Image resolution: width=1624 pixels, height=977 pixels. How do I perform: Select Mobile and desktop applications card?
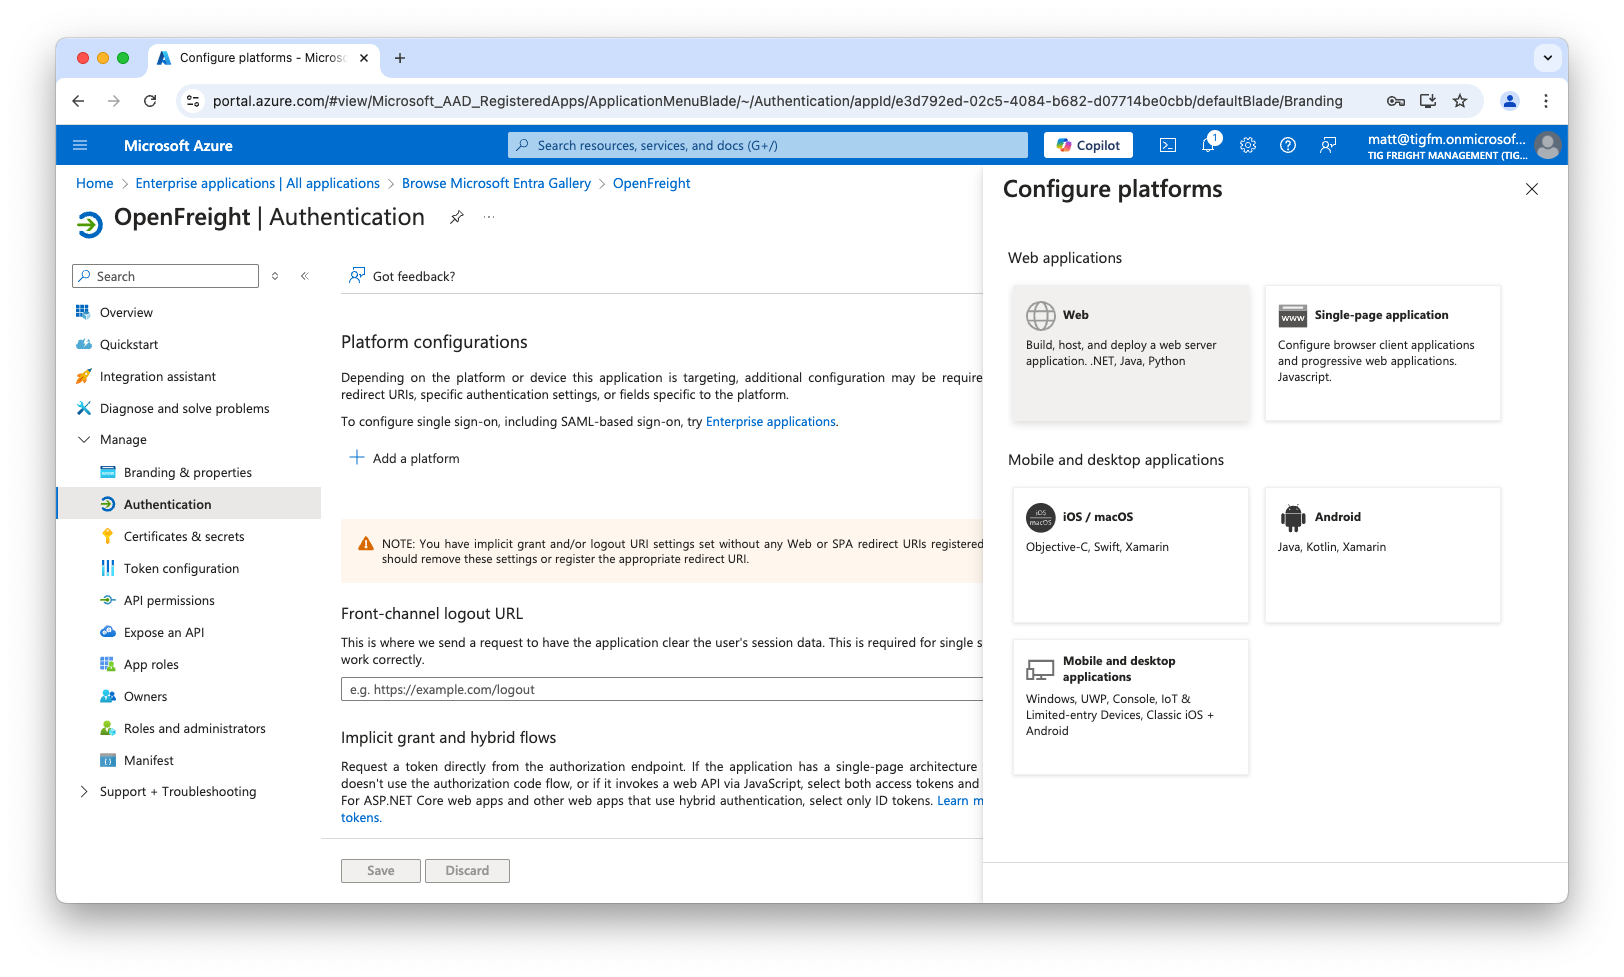click(x=1131, y=707)
